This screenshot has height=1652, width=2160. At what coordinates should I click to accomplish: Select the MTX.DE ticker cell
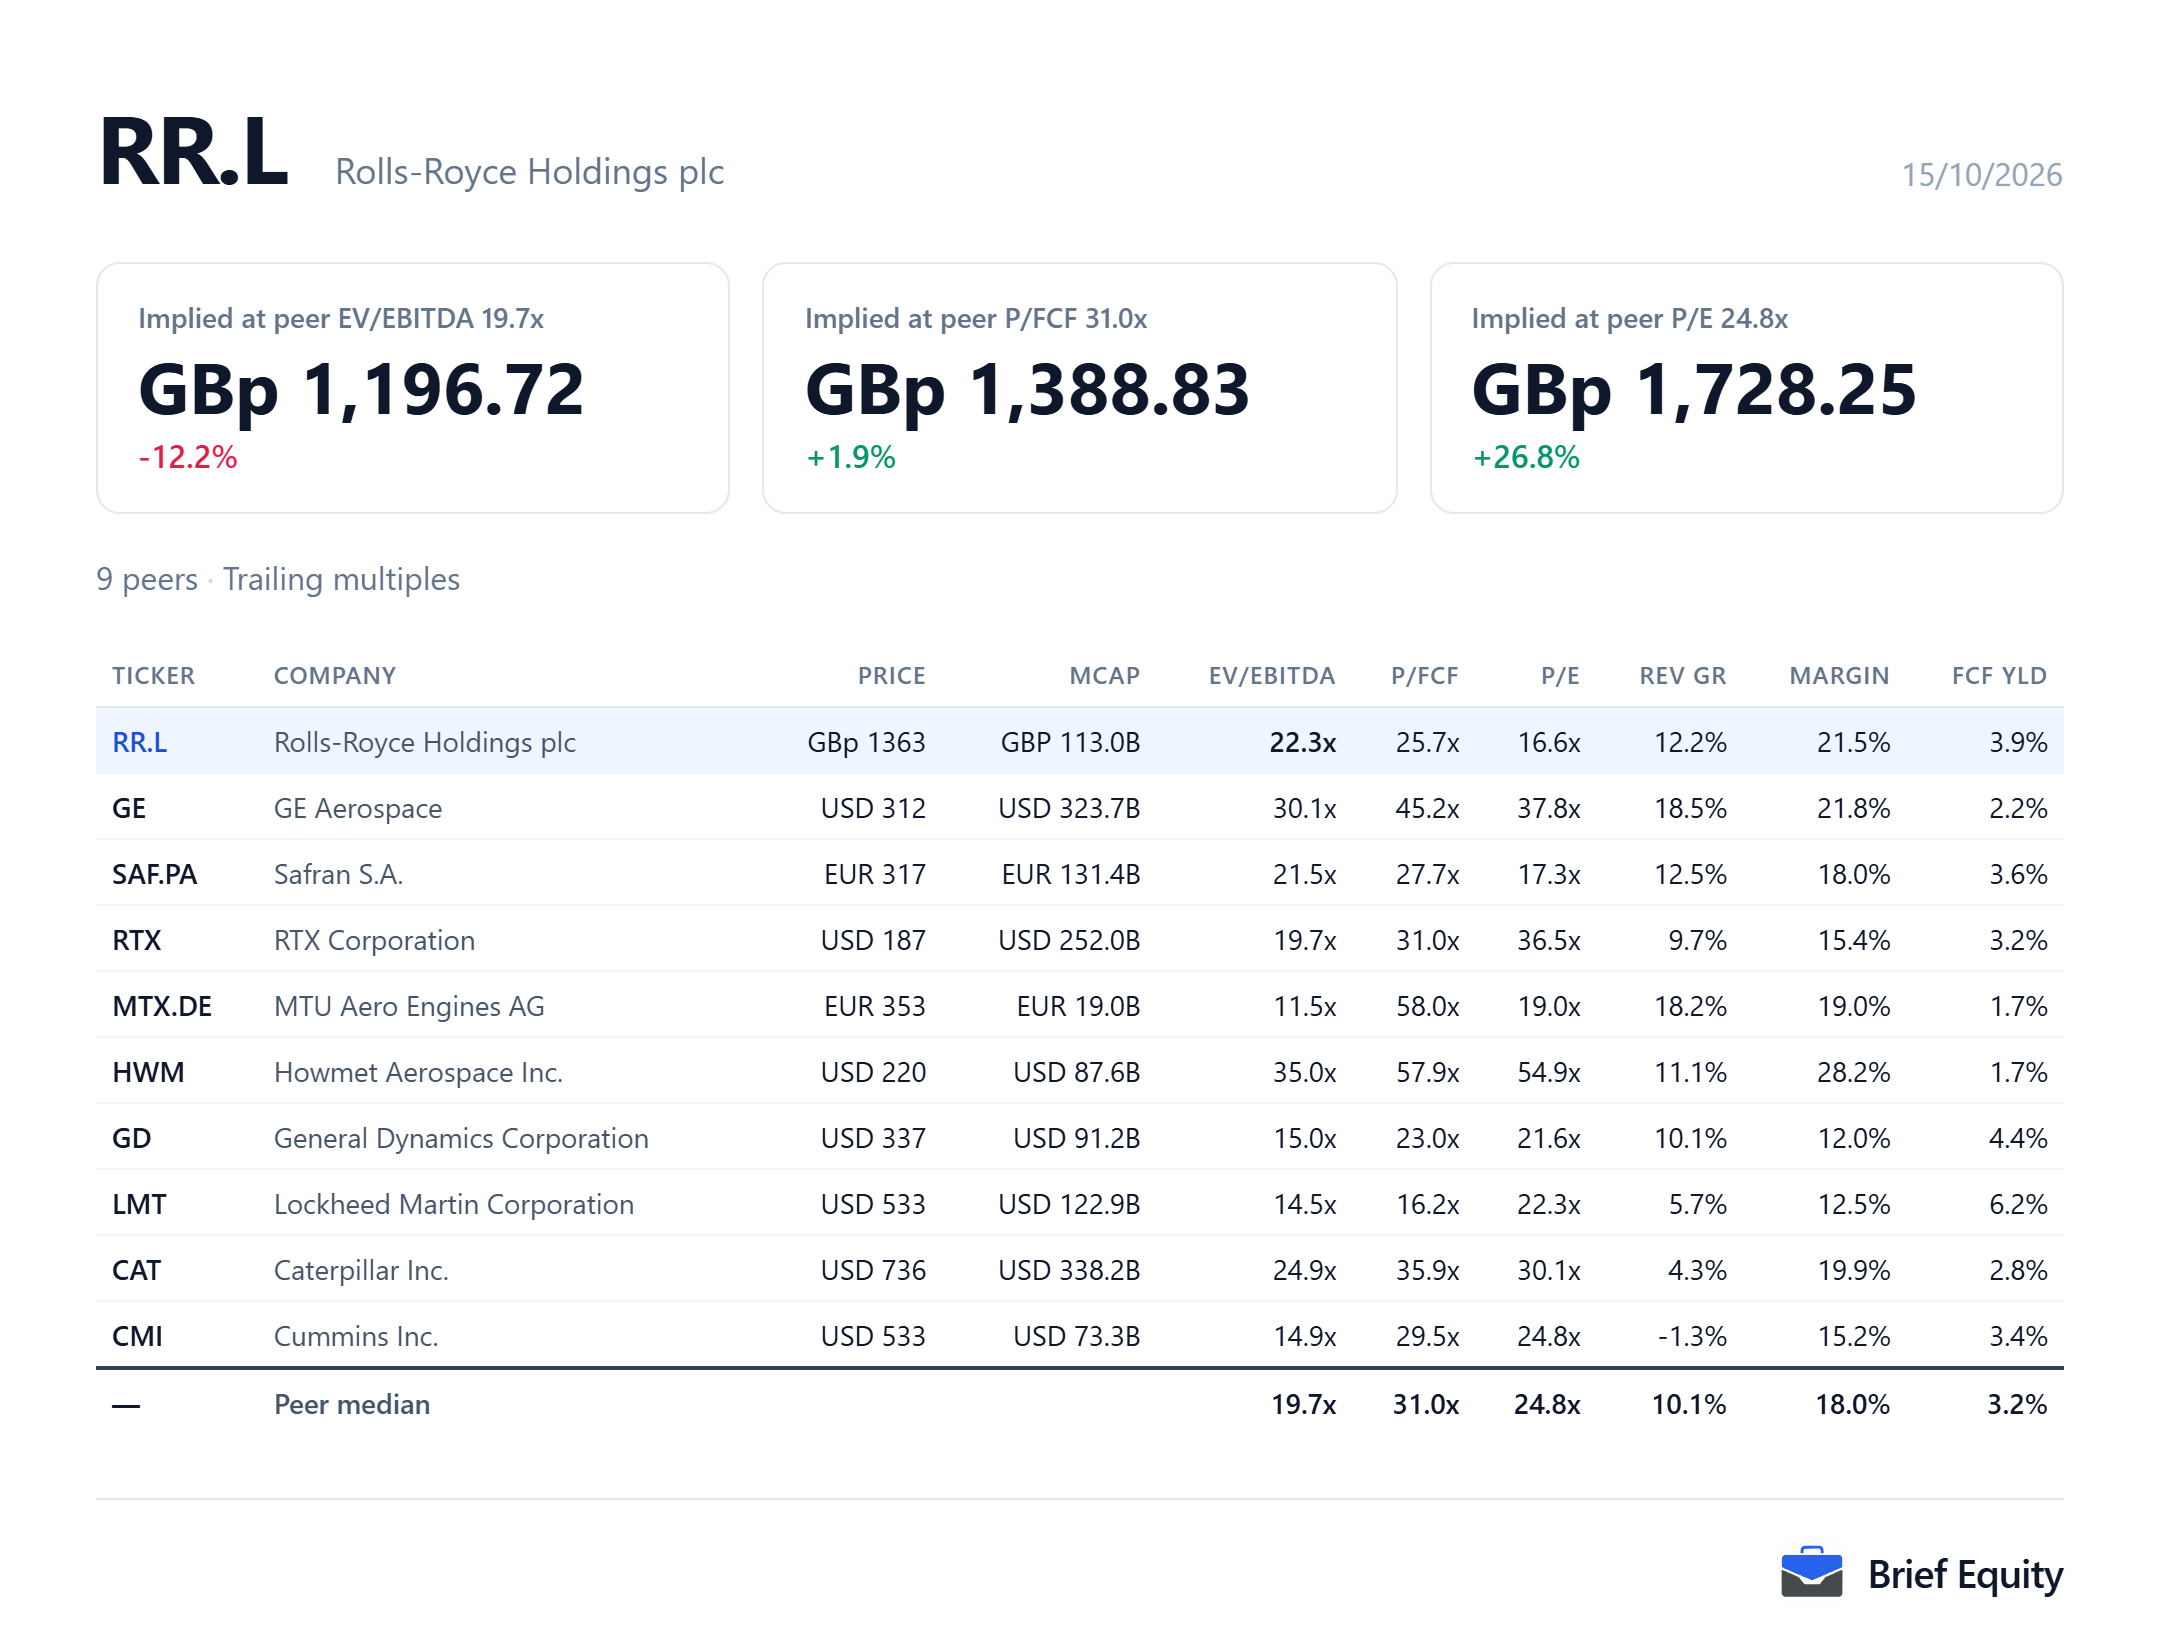click(x=162, y=1006)
